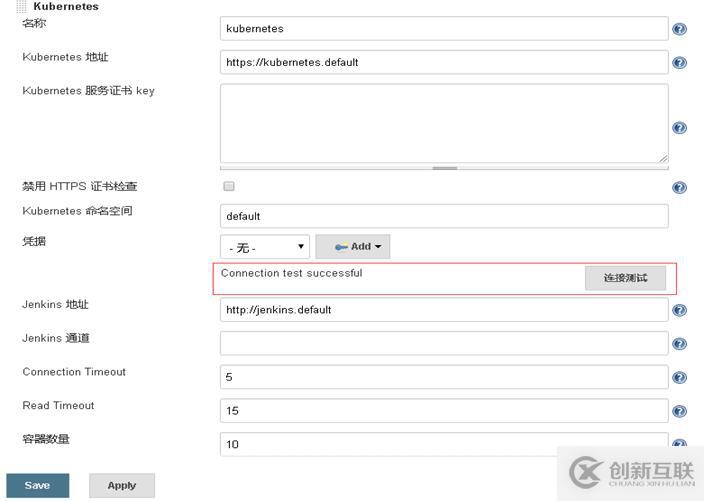704x501 pixels.
Task: Apply the configuration changes
Action: pos(122,485)
